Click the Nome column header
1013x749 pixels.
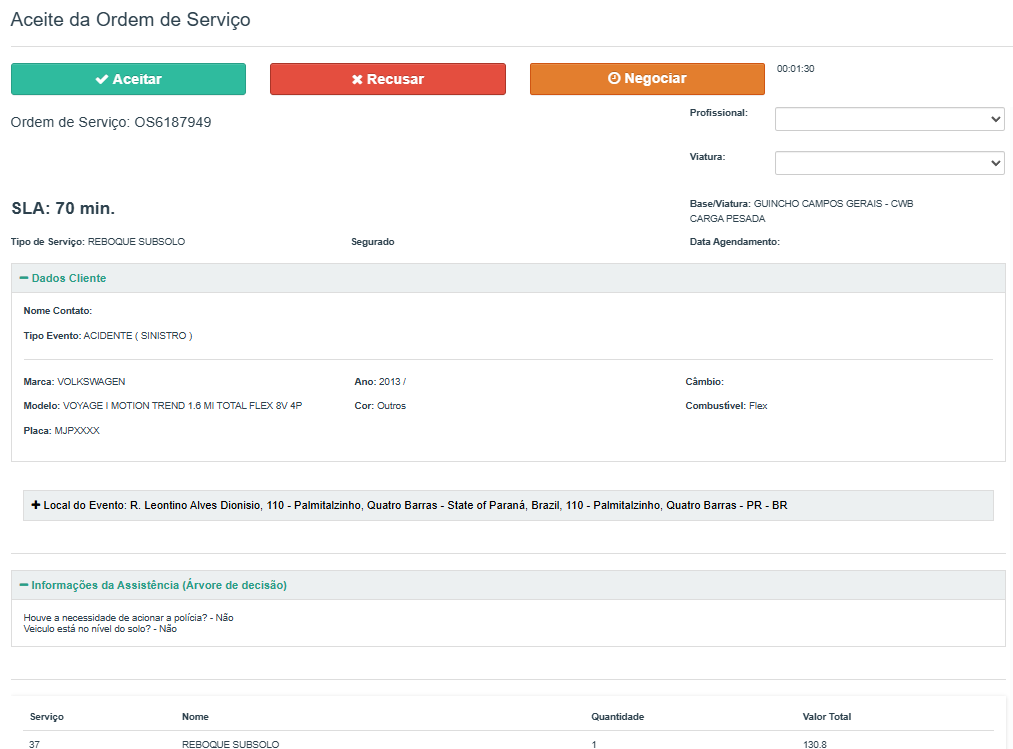pos(195,717)
